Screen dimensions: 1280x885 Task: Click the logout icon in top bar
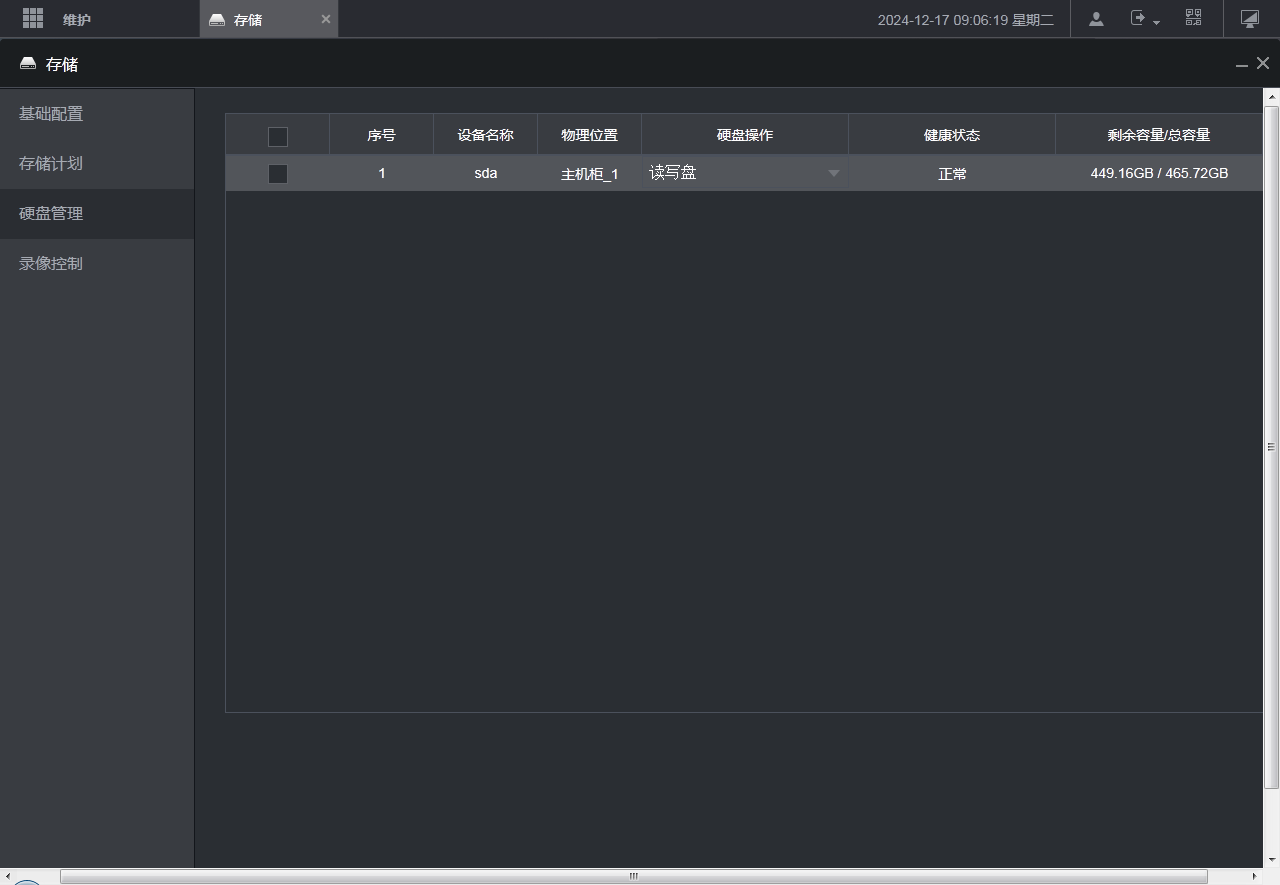click(1138, 18)
